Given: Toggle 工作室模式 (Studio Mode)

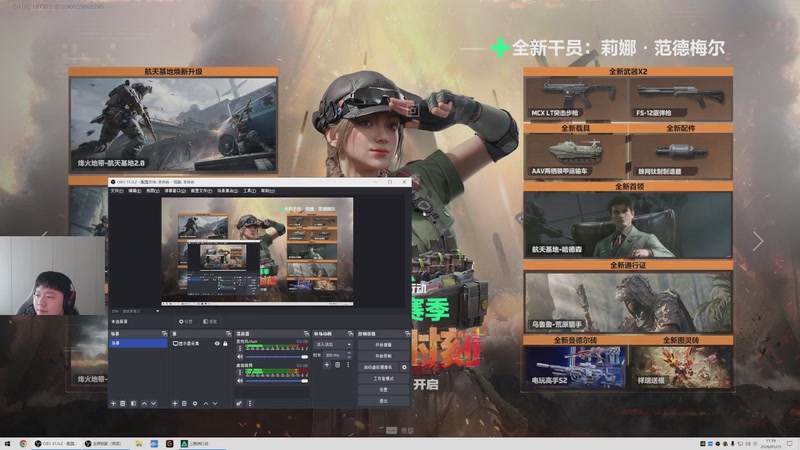Looking at the screenshot, I should coord(383,378).
